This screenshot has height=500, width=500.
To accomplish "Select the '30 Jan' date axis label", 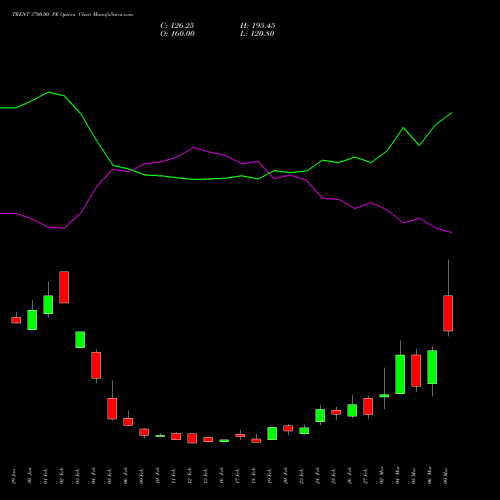I will pos(30,476).
